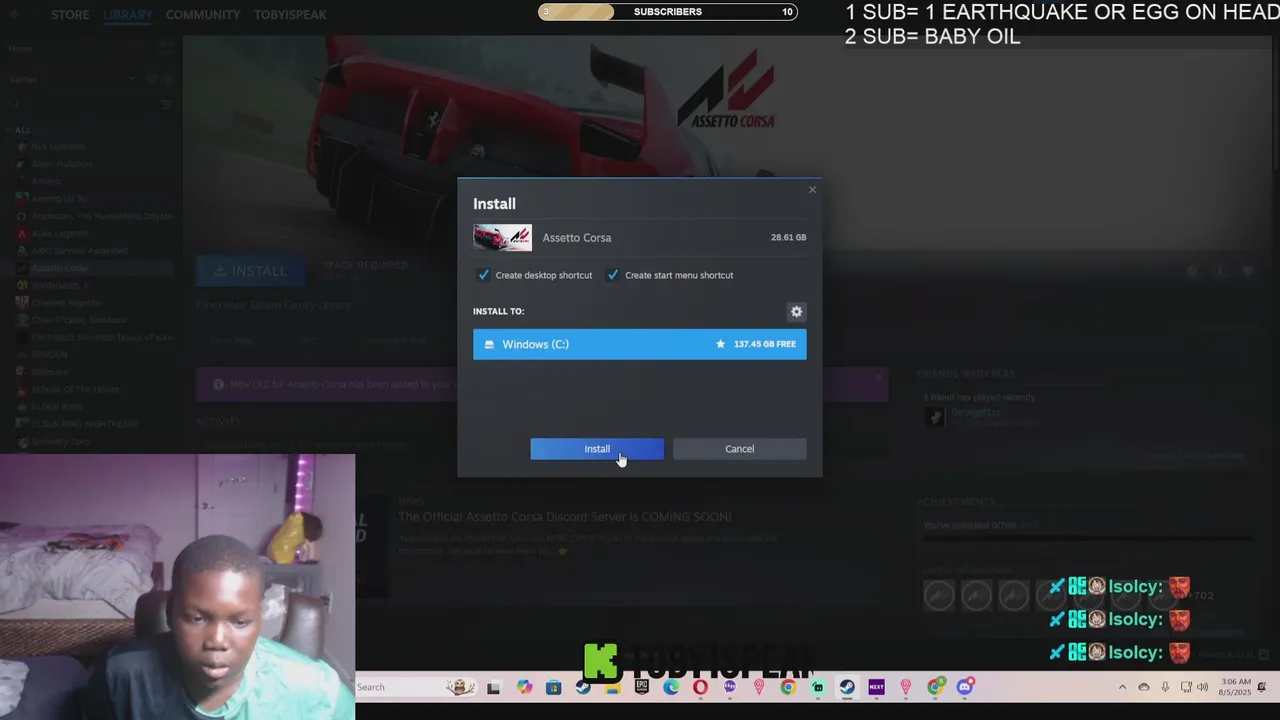The height and width of the screenshot is (720, 1280).
Task: Close the Install dialog with the X
Action: pos(812,190)
